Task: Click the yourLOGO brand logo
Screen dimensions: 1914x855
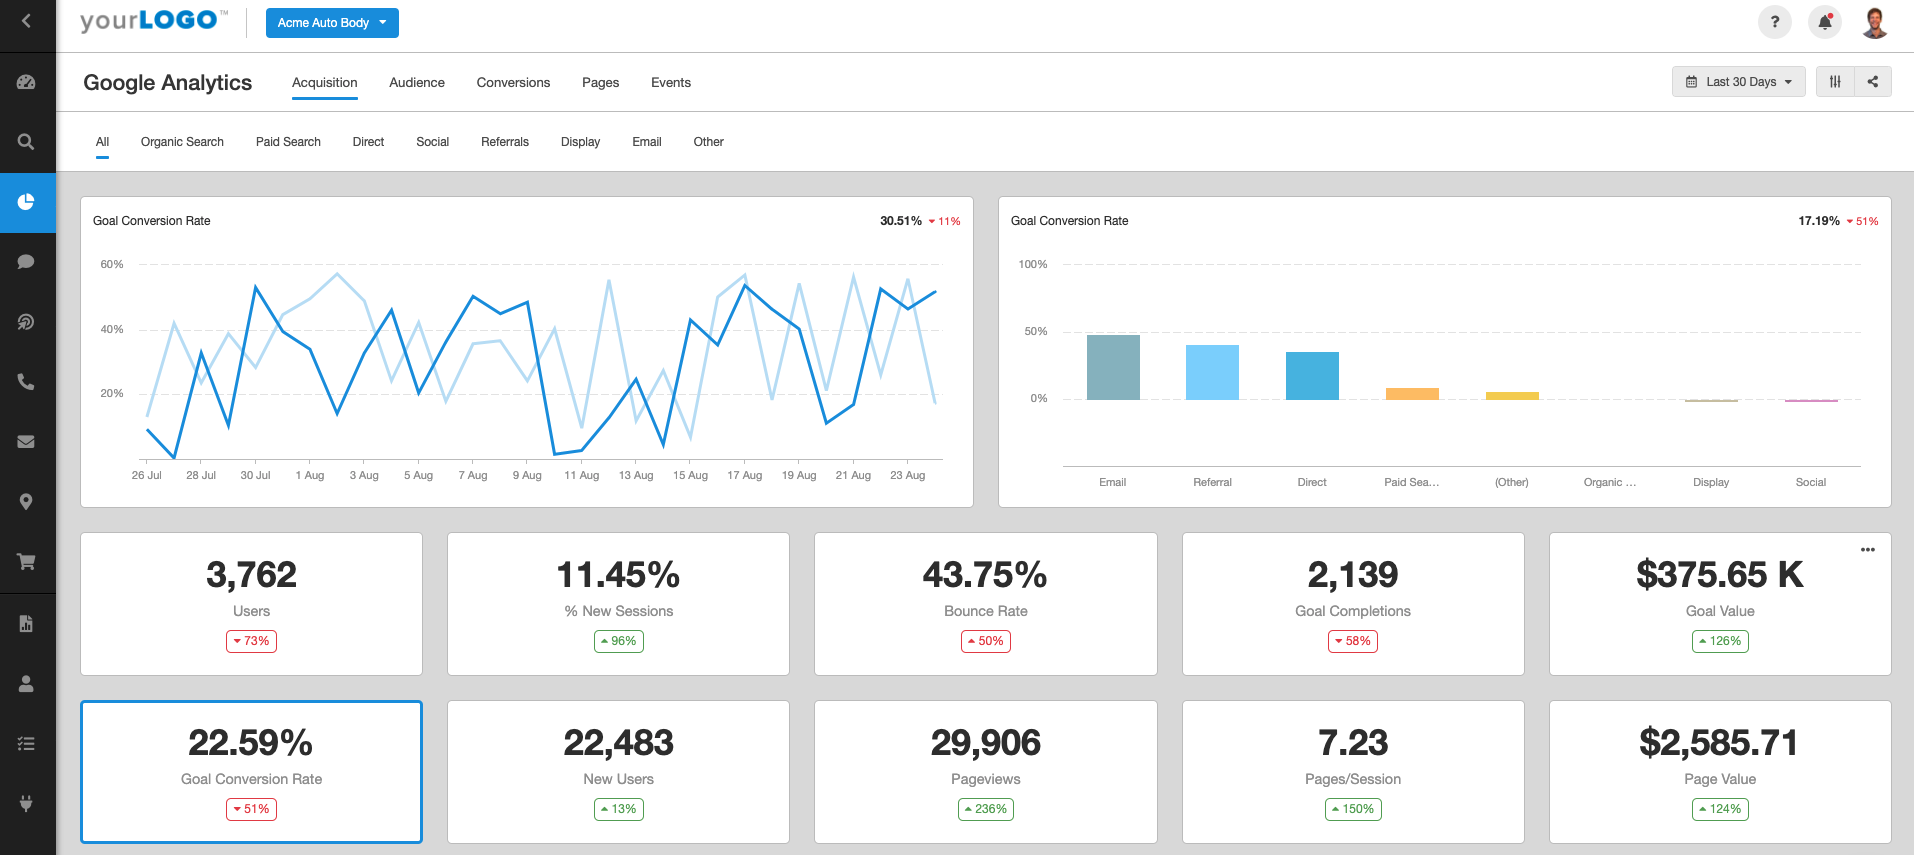Action: [154, 21]
